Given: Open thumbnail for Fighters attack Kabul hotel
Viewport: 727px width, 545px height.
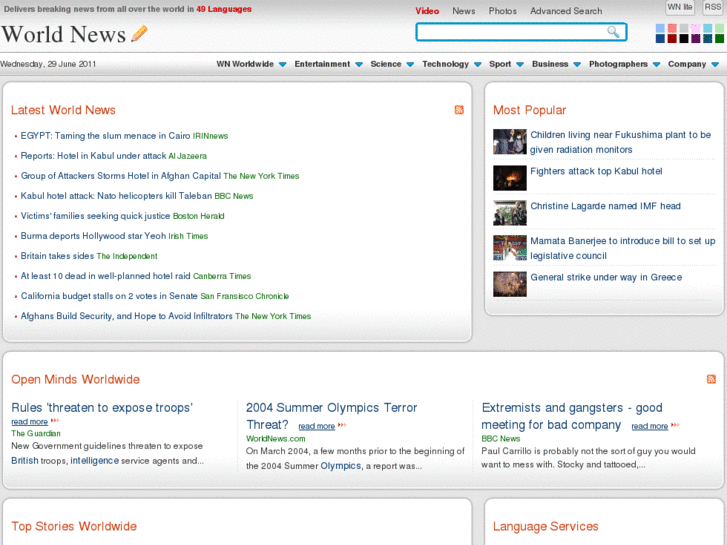Looking at the screenshot, I should 510,178.
